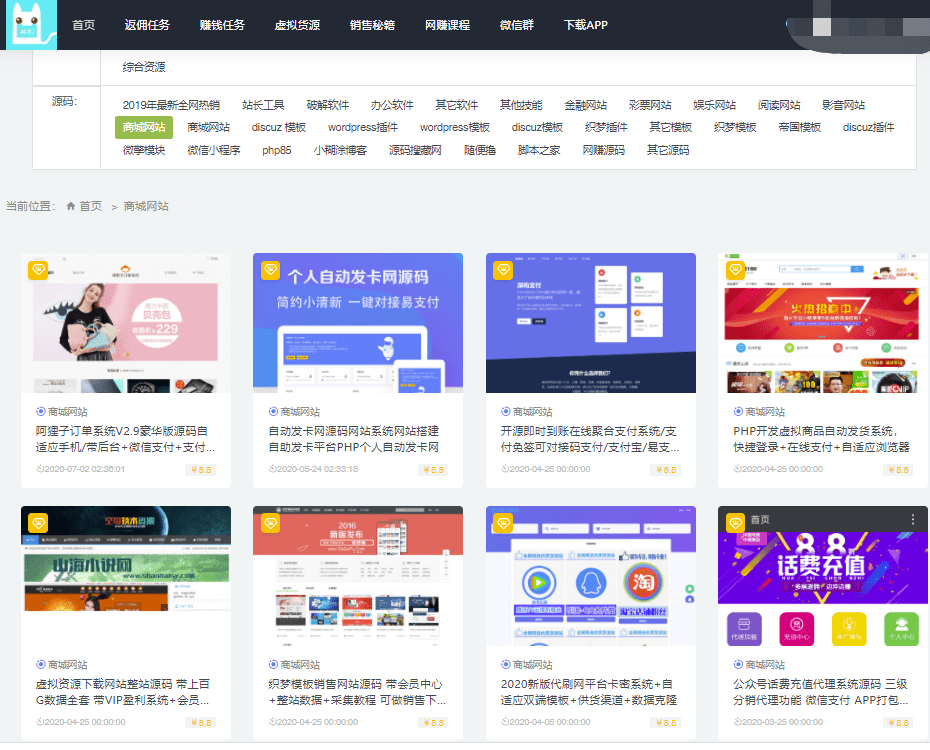Click the diamond badge on the 2016新版发布 thumbnail

click(270, 523)
